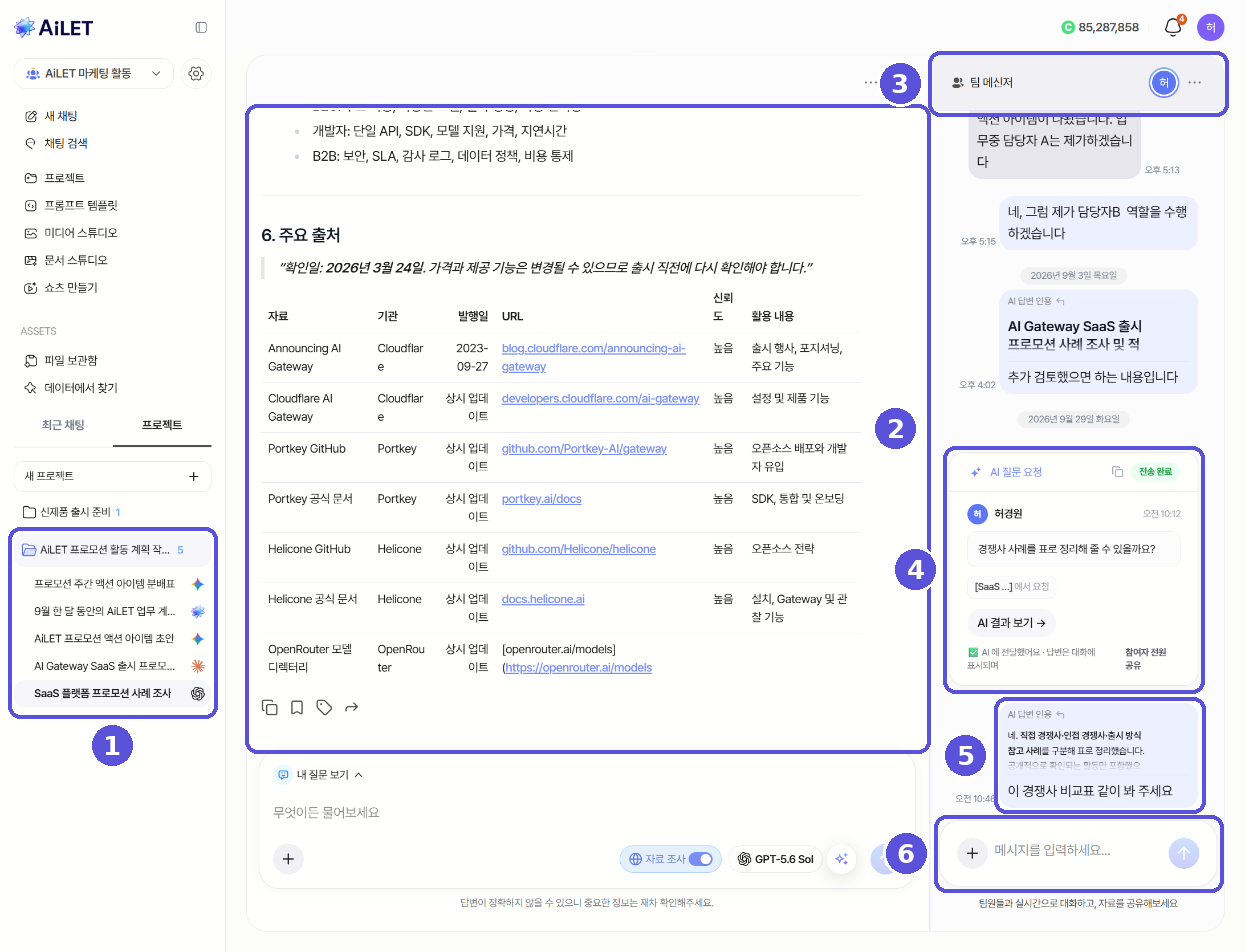1245x952 pixels.
Task: Click the AiLET logo
Action: tap(54, 27)
